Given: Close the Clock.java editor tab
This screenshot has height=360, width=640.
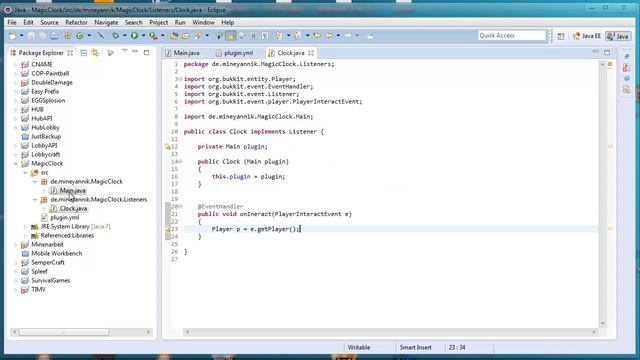Looking at the screenshot, I should click(311, 53).
